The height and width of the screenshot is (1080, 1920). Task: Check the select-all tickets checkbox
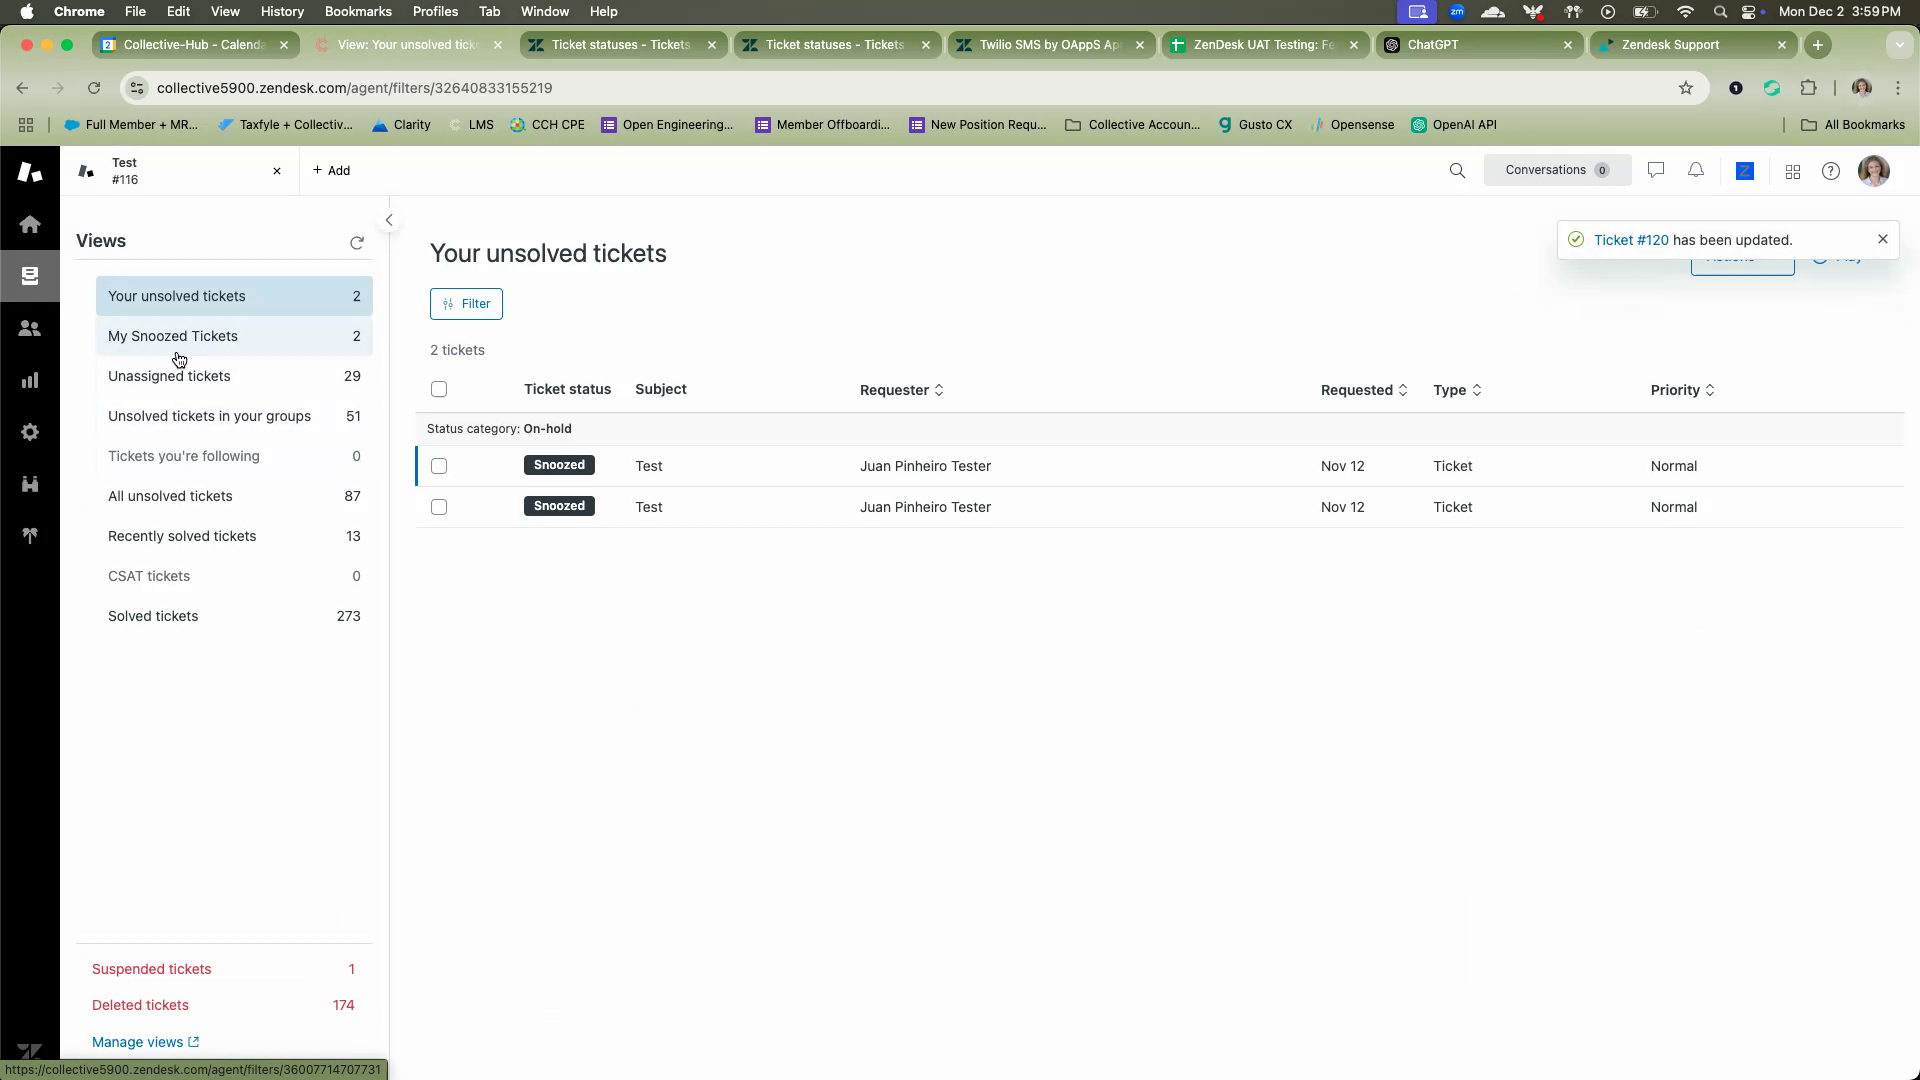(x=439, y=389)
